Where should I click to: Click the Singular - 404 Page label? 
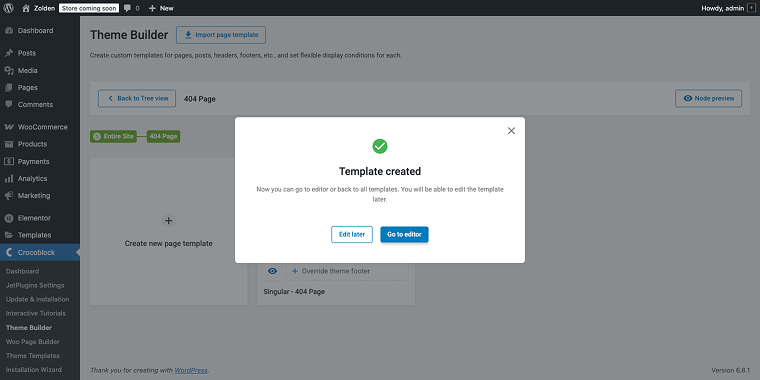pyautogui.click(x=294, y=292)
